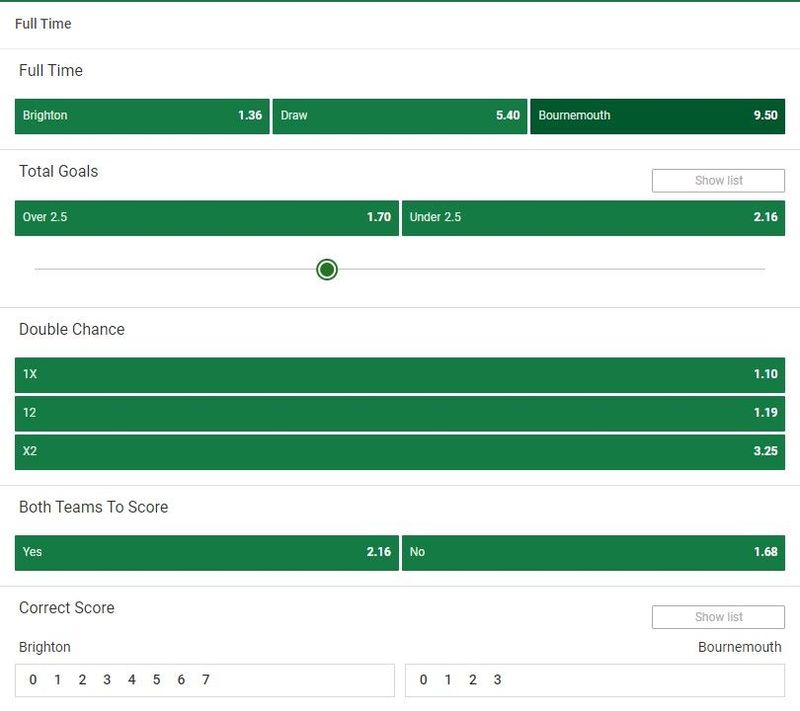The height and width of the screenshot is (711, 800).
Task: Click the Both Teams To Score heading
Action: click(x=93, y=507)
